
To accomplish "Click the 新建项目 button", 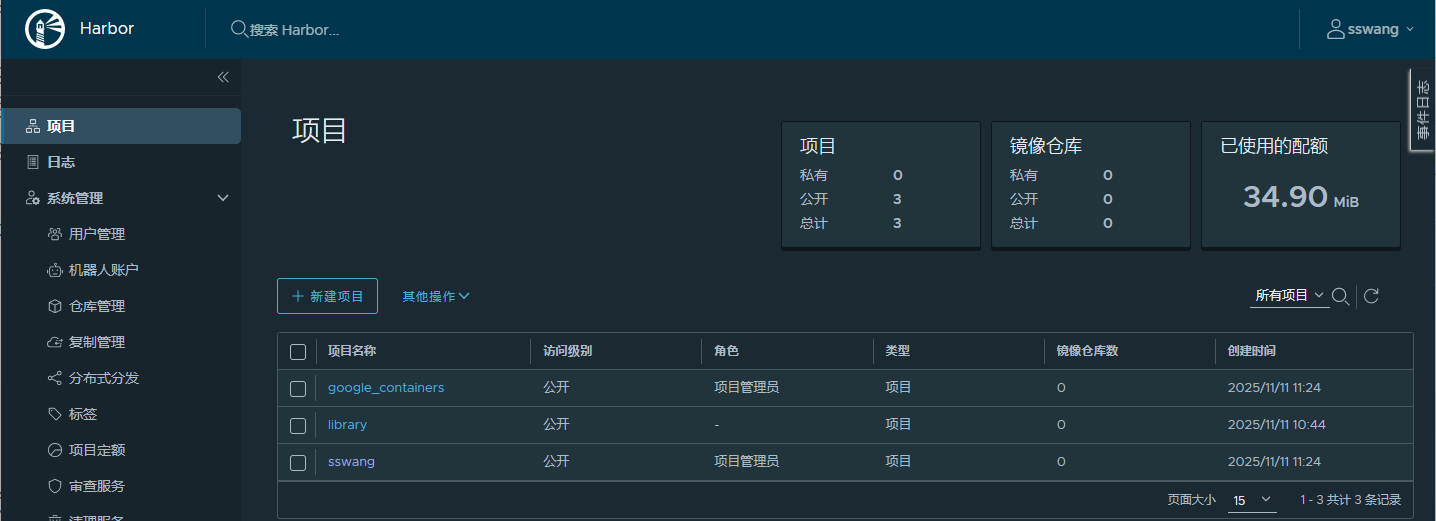I will (x=327, y=296).
